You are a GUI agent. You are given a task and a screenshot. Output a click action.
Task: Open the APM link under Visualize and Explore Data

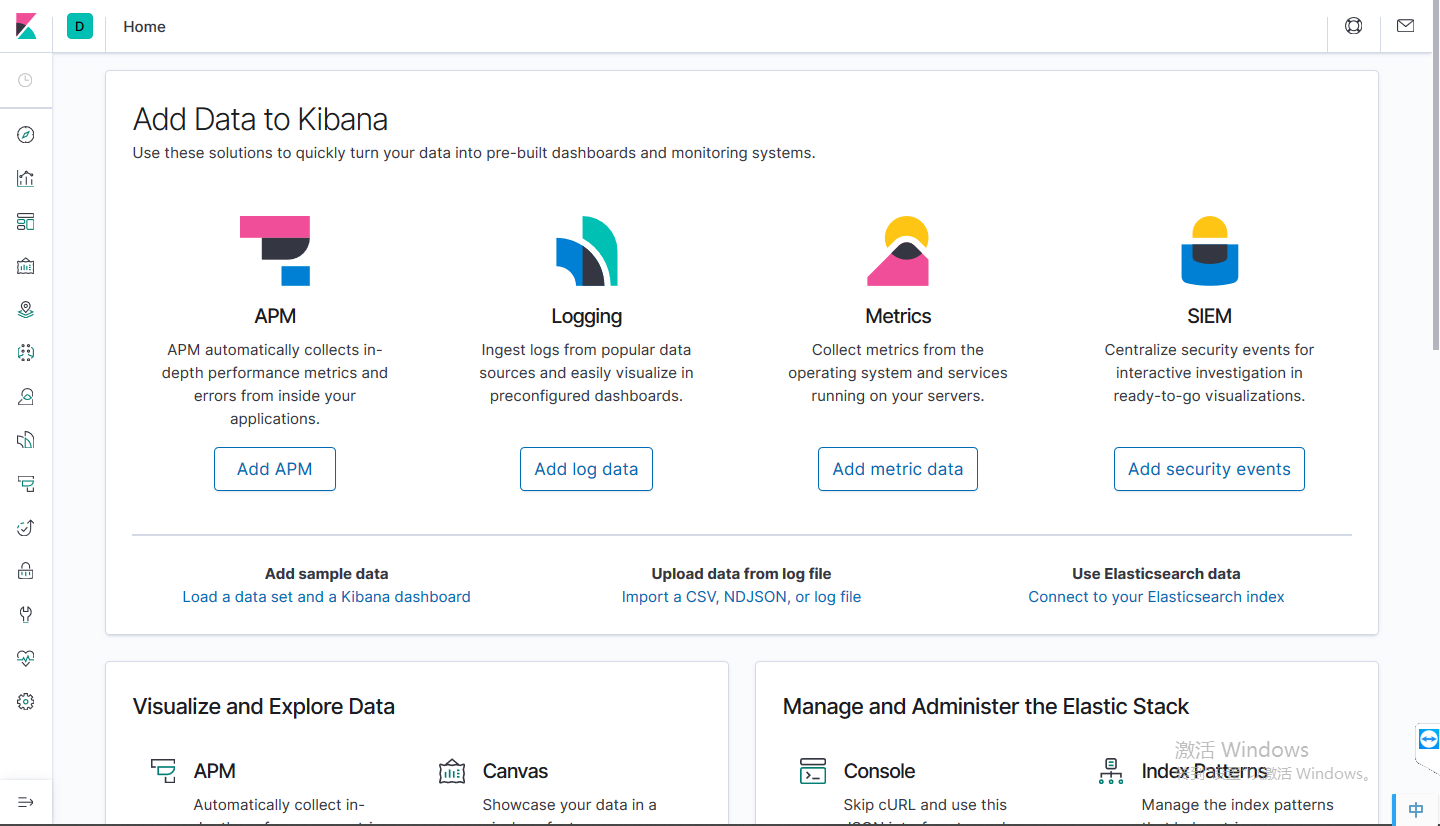(215, 771)
